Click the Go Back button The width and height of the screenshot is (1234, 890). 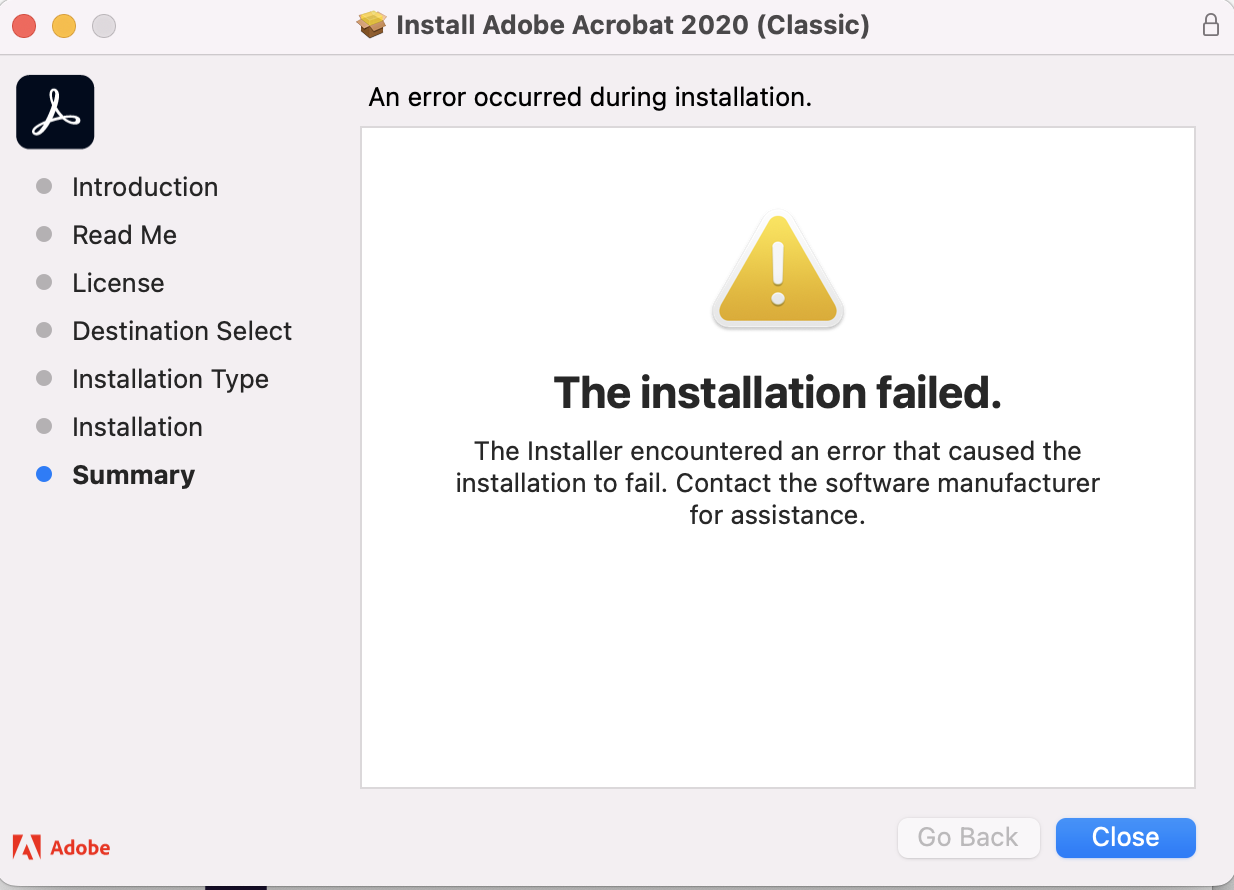pyautogui.click(x=968, y=837)
